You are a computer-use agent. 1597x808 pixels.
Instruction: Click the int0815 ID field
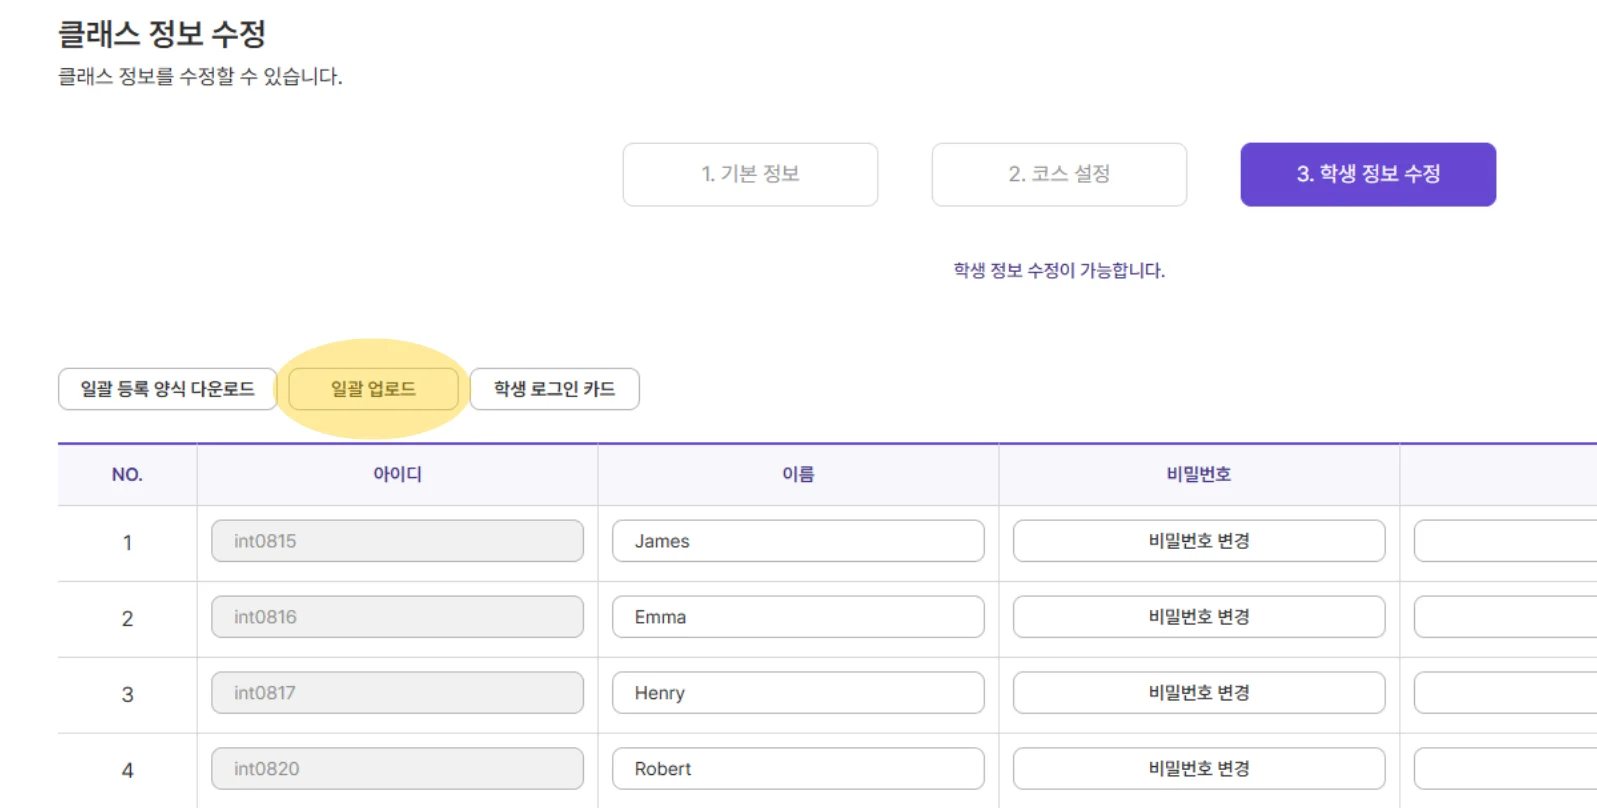click(x=397, y=541)
